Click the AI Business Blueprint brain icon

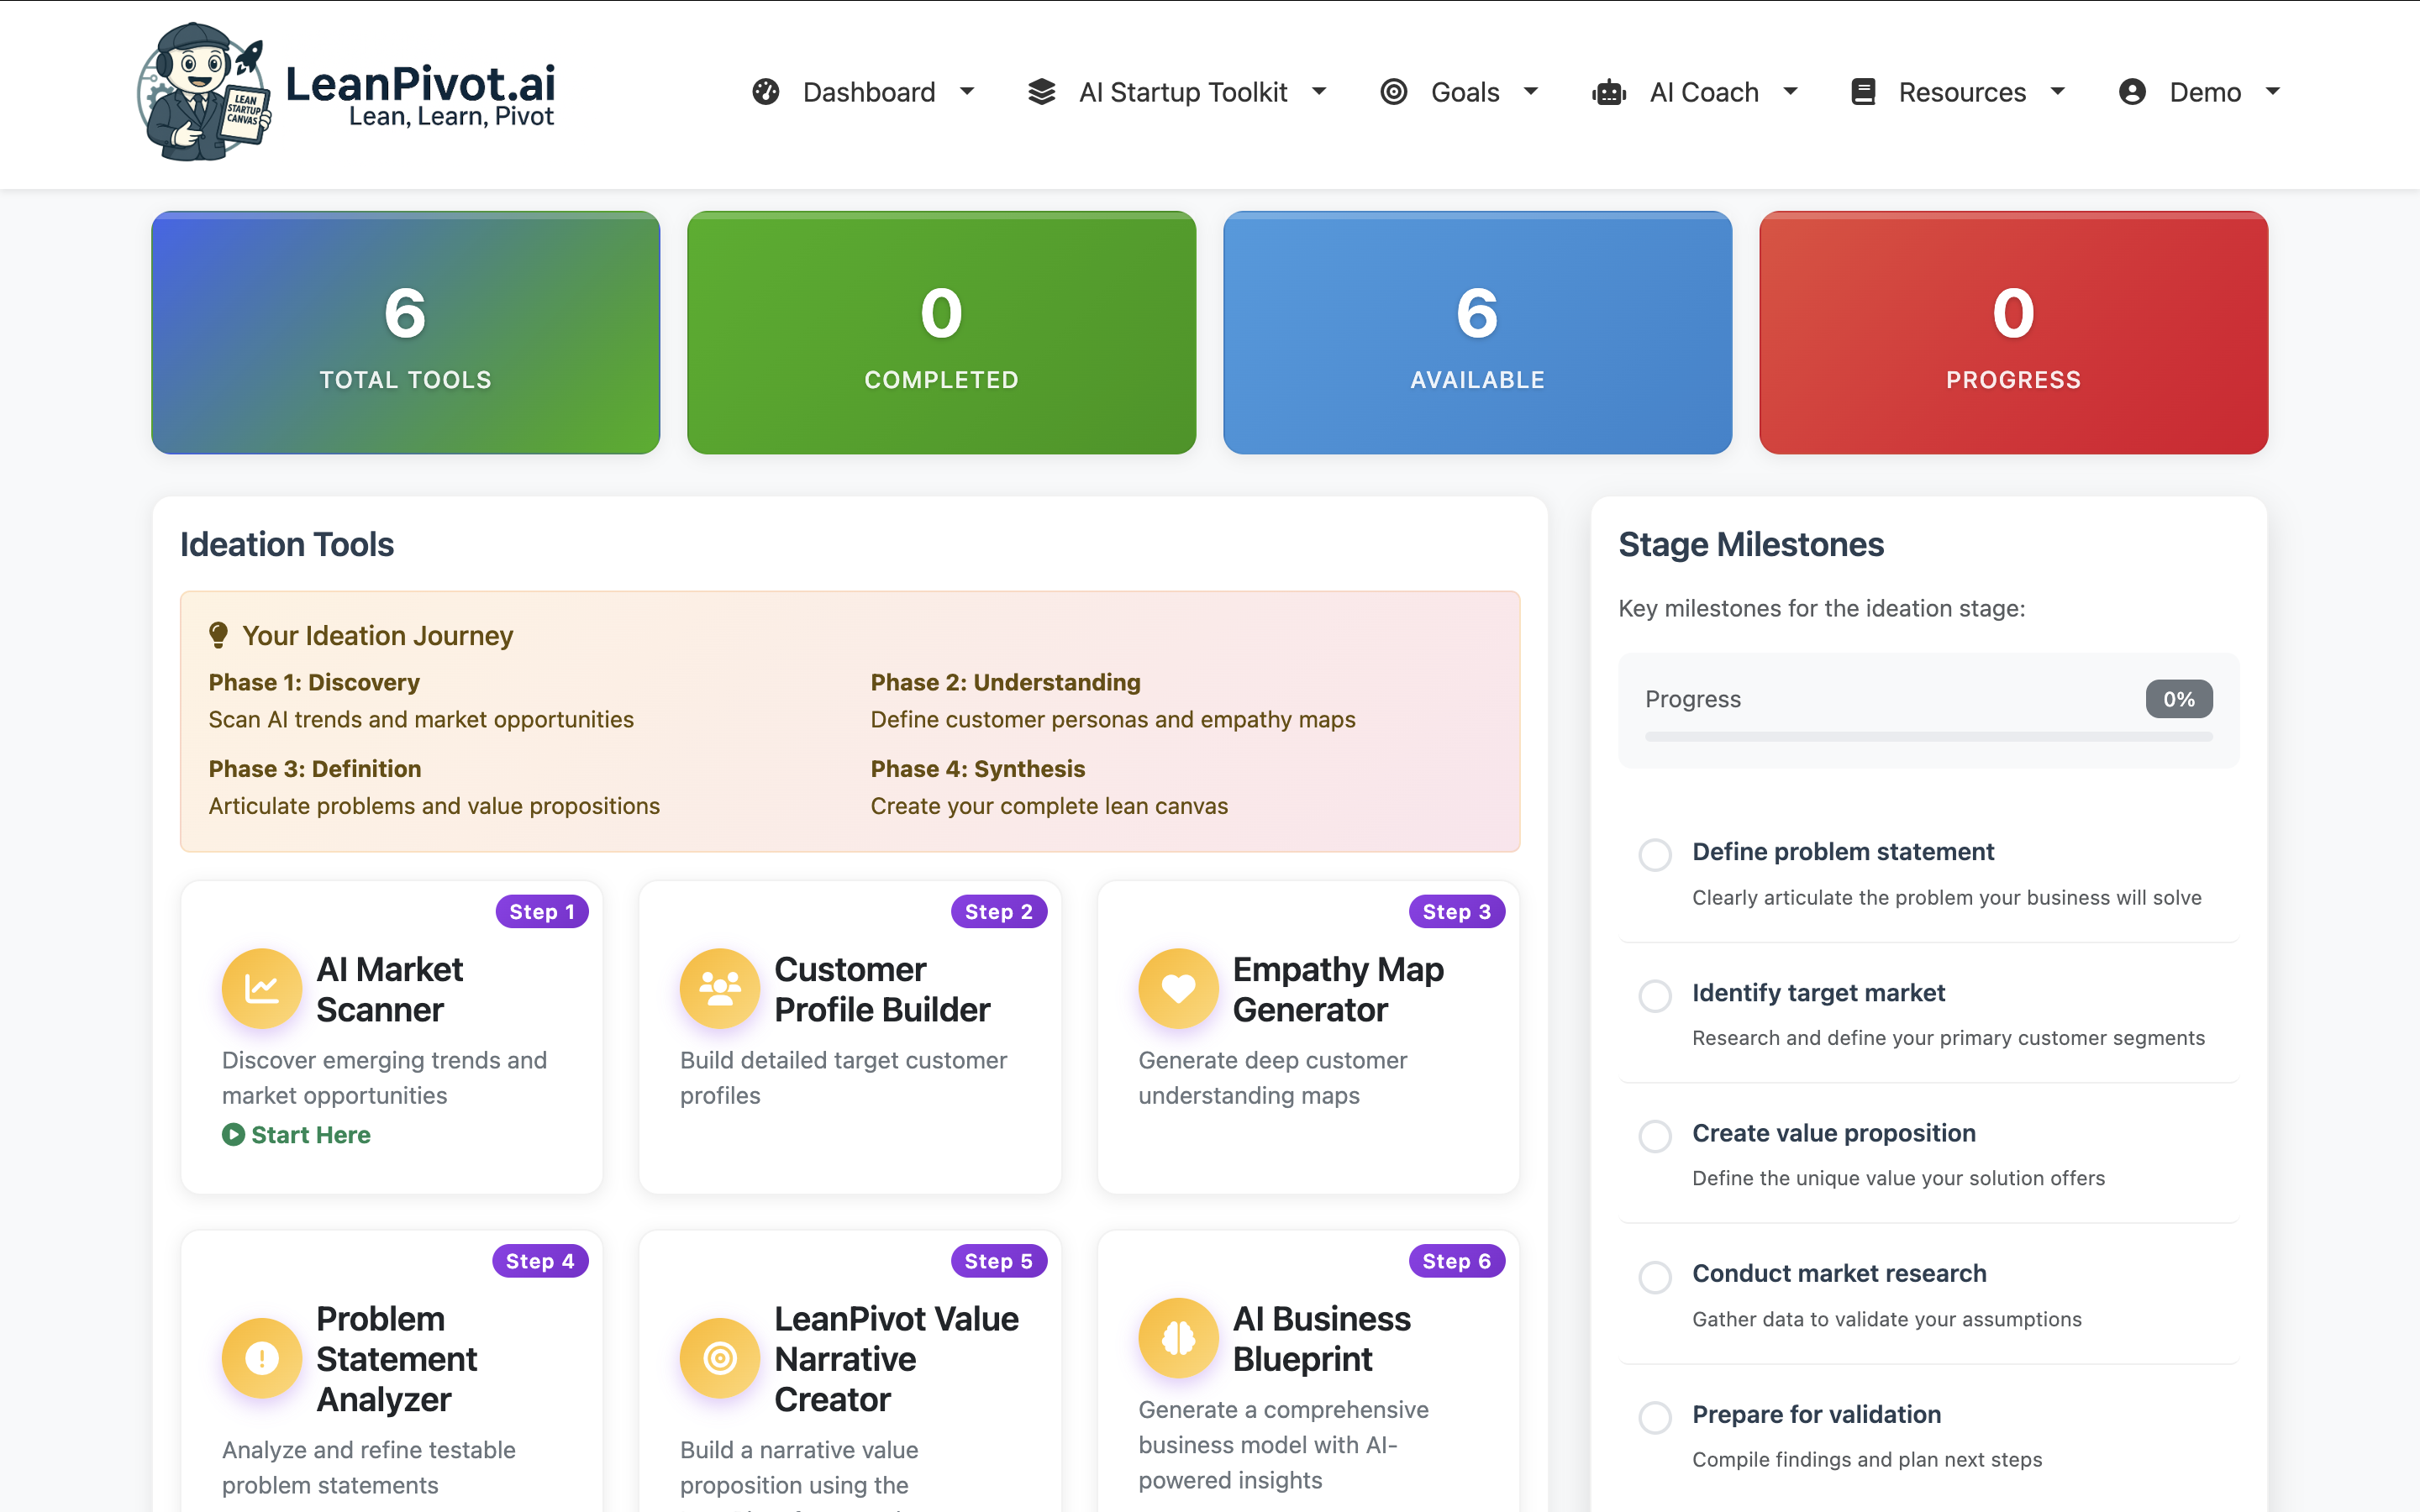[1178, 1338]
